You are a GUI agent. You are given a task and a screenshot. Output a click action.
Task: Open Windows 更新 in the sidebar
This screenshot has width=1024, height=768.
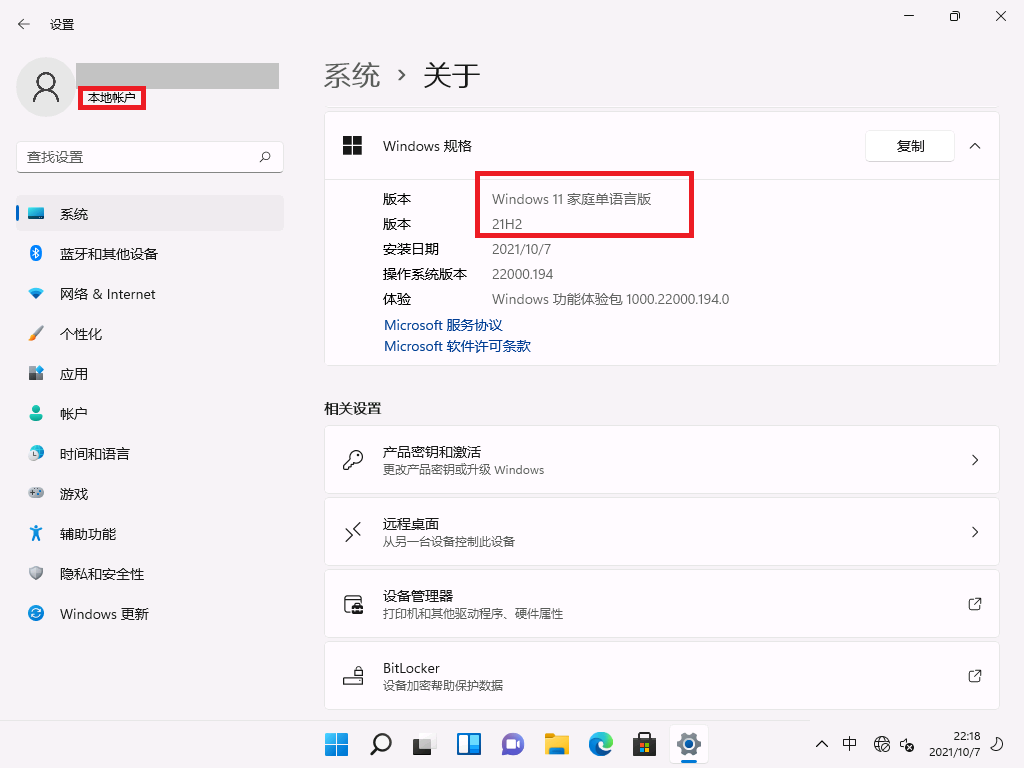pyautogui.click(x=150, y=614)
